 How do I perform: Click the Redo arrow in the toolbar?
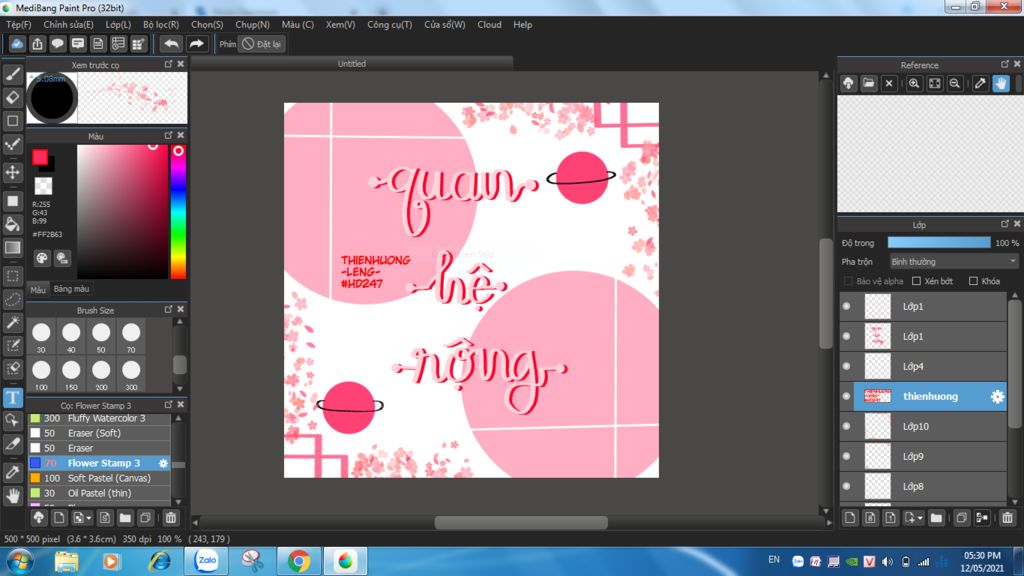(196, 44)
